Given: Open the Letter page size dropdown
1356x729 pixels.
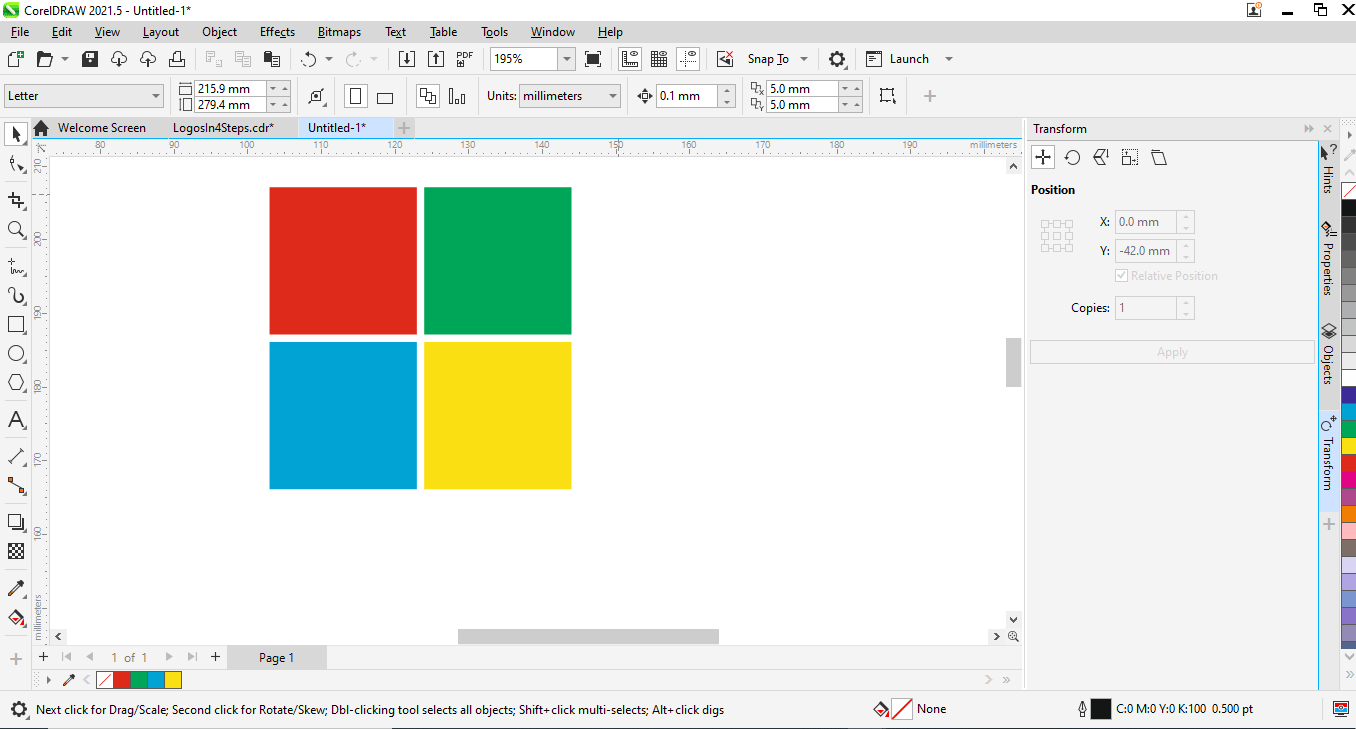Looking at the screenshot, I should click(156, 96).
